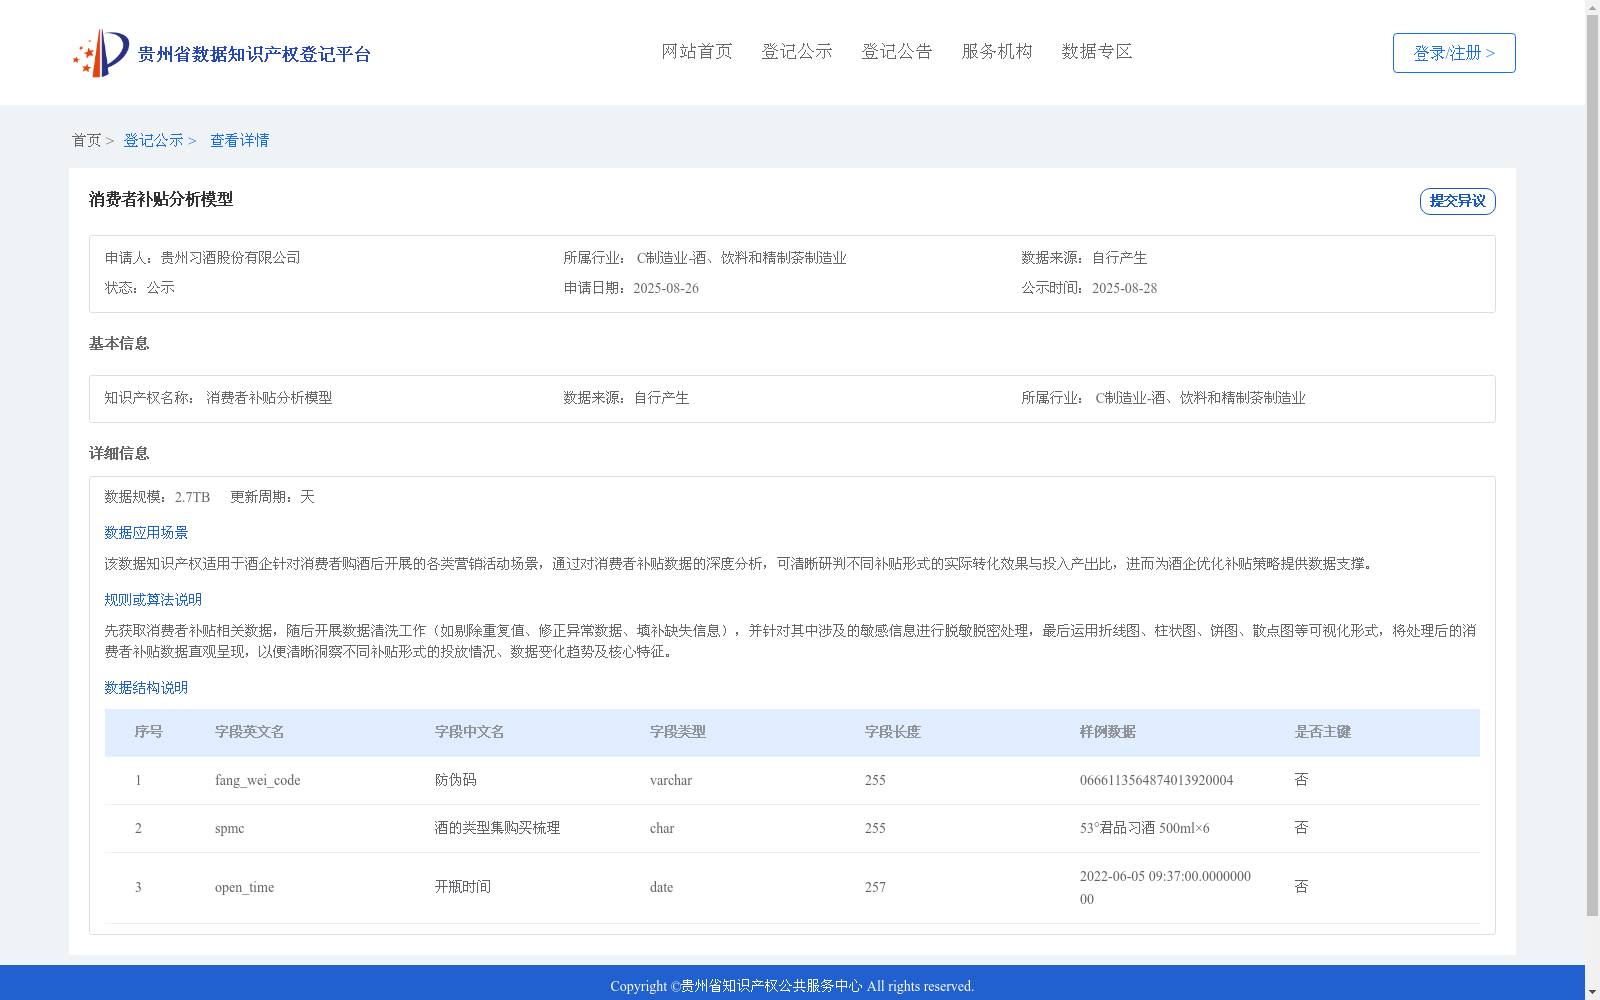Image resolution: width=1600 pixels, height=1000 pixels.
Task: Go to 登记公告 menu item
Action: coord(897,51)
